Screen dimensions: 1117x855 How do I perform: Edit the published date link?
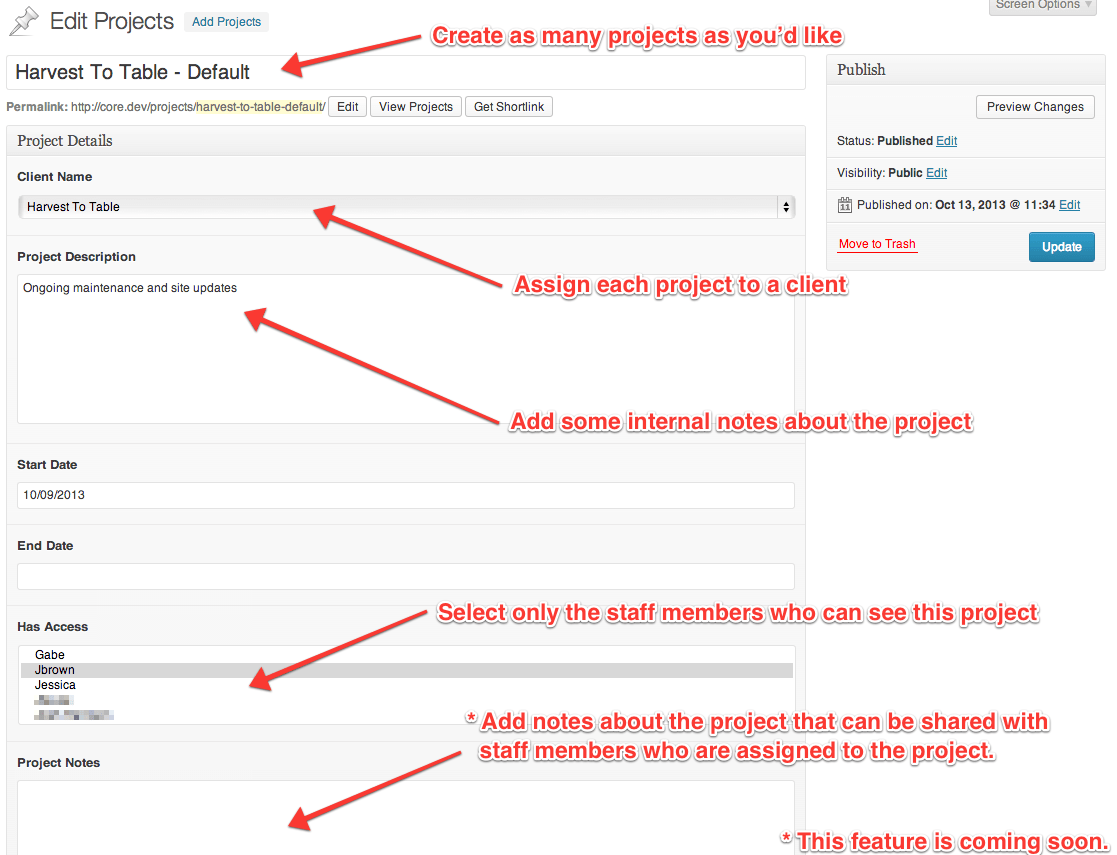[x=1069, y=205]
